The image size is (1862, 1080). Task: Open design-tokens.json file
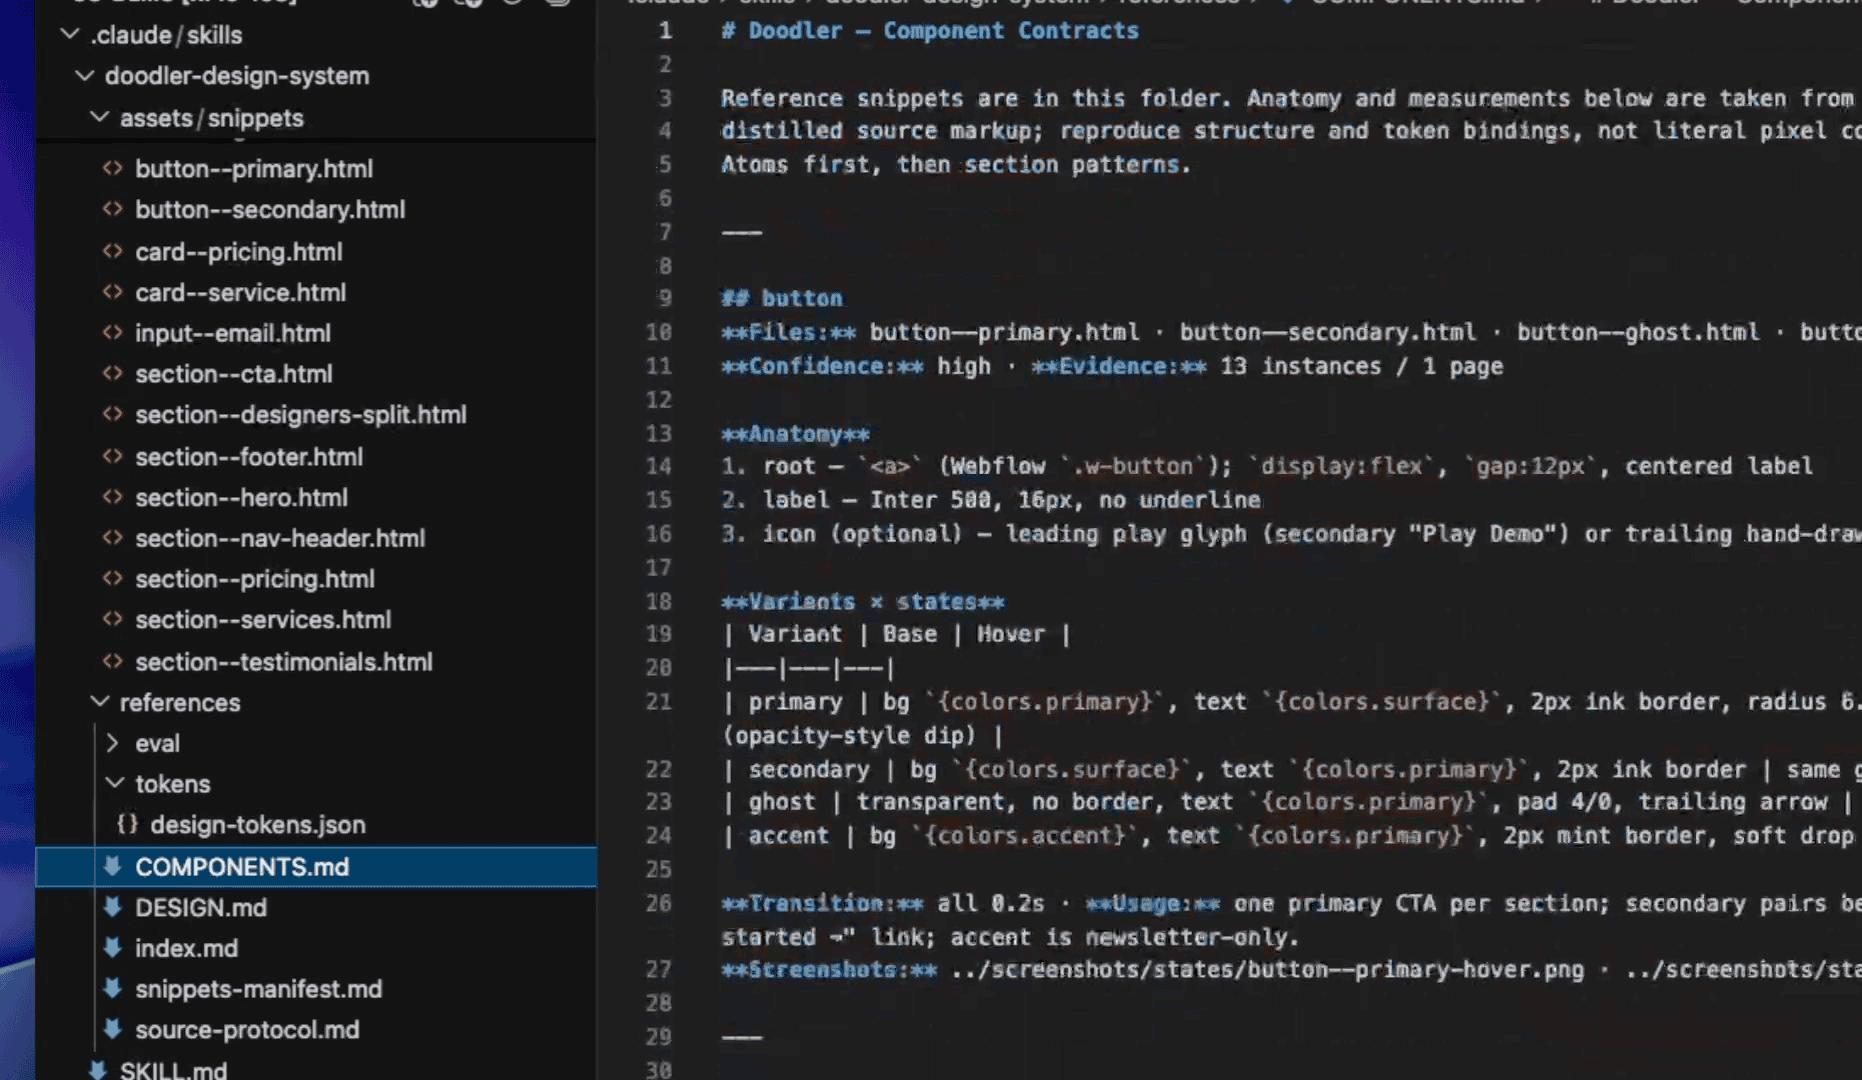tap(258, 825)
